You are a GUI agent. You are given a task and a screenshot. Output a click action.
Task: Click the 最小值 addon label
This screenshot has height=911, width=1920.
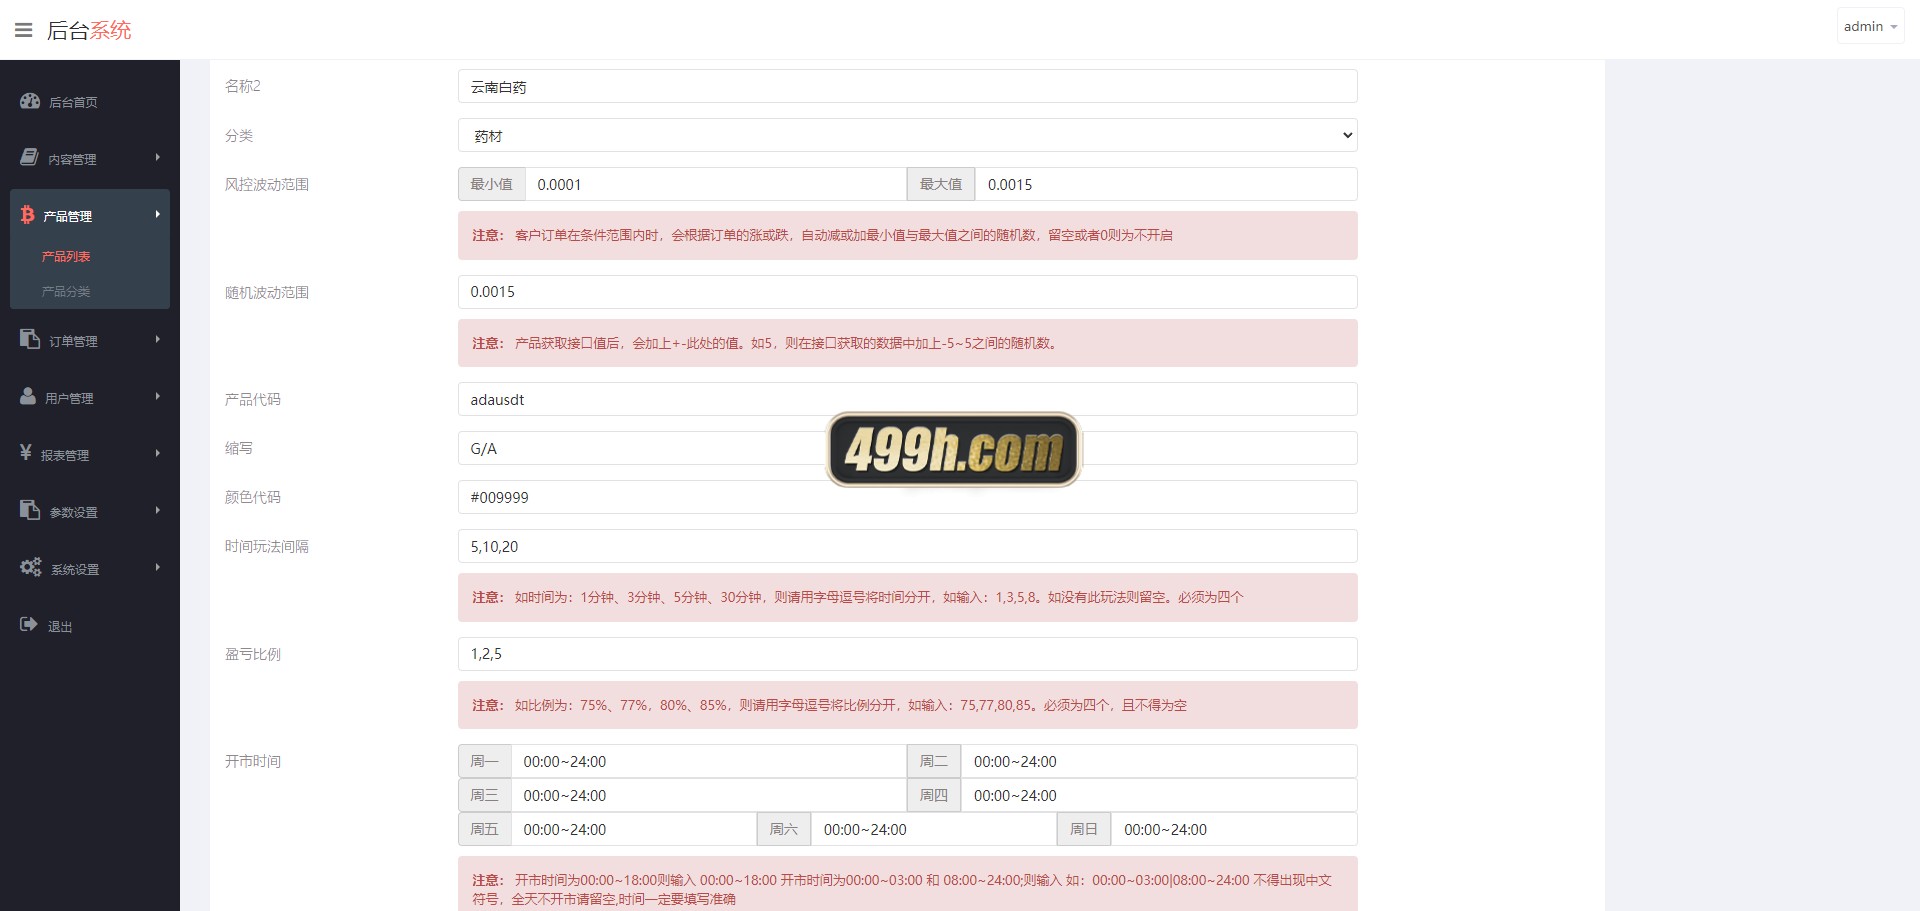(x=492, y=184)
